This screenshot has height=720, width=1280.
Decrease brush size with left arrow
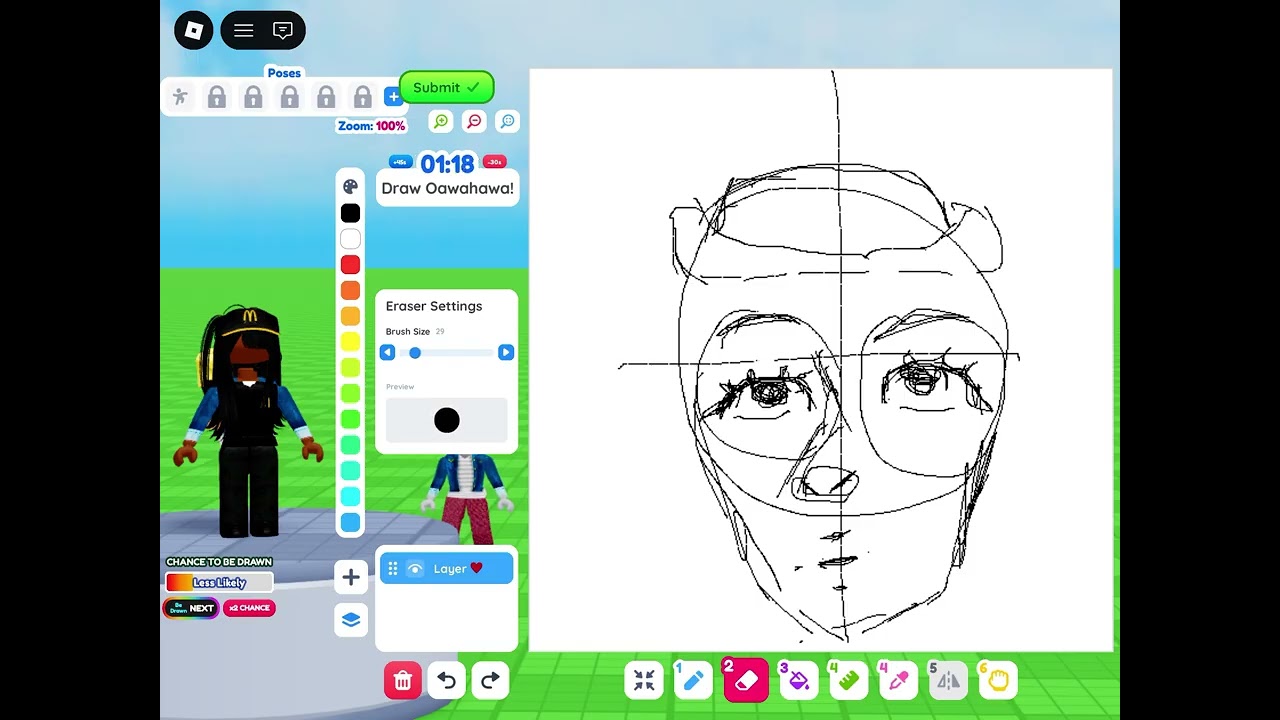pyautogui.click(x=388, y=352)
